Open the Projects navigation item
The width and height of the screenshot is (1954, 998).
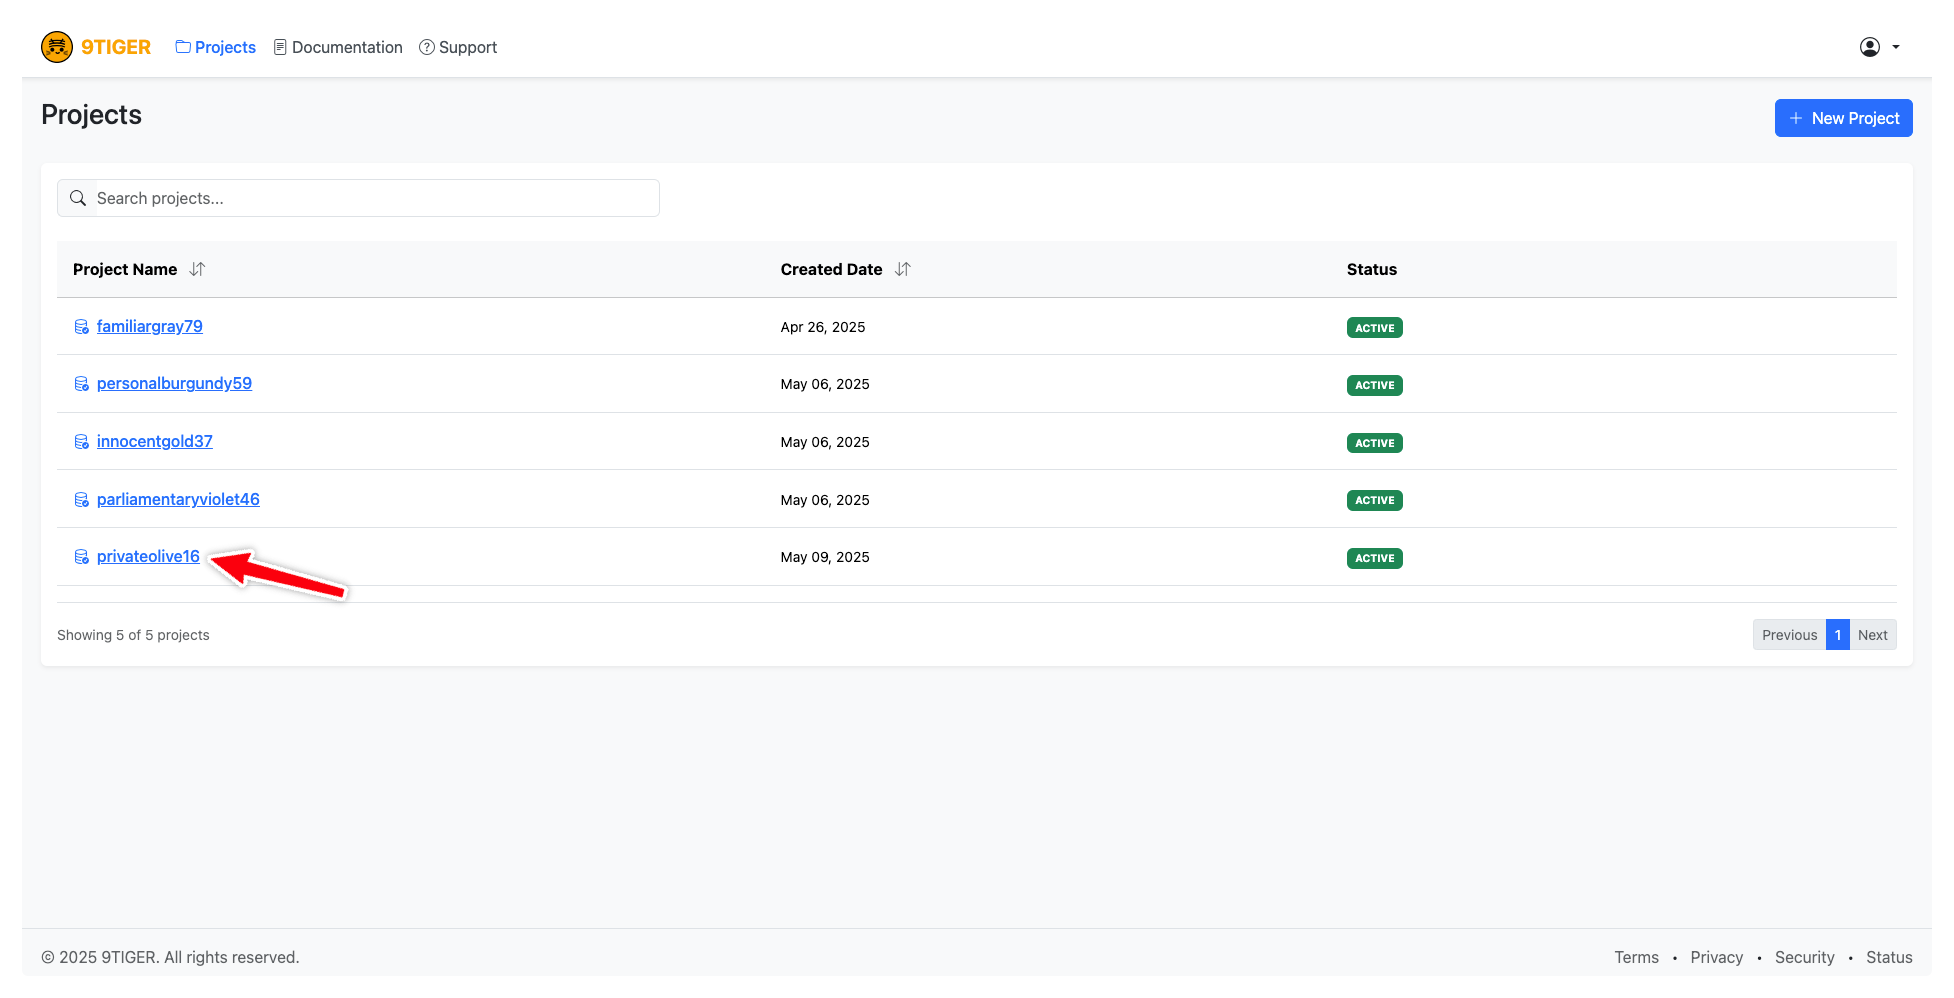[216, 47]
